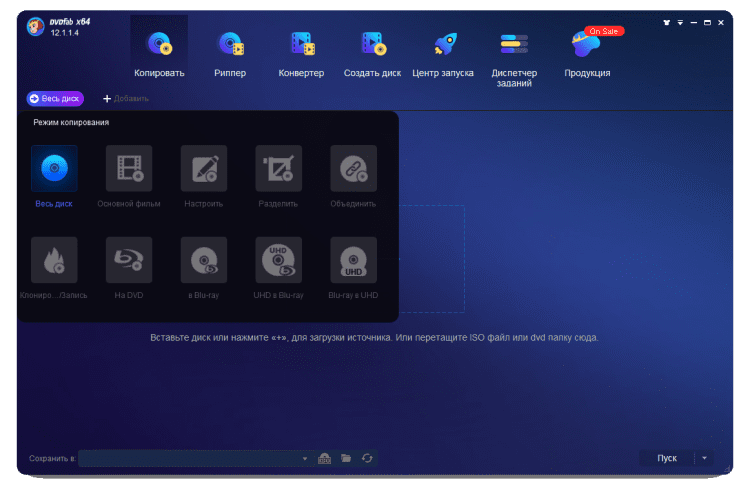This screenshot has height=498, width=750.
Task: Expand the save path dropdown arrow
Action: (x=305, y=458)
